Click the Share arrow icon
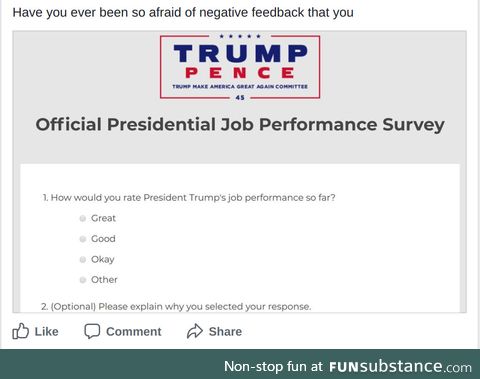The height and width of the screenshot is (379, 480). pos(195,331)
